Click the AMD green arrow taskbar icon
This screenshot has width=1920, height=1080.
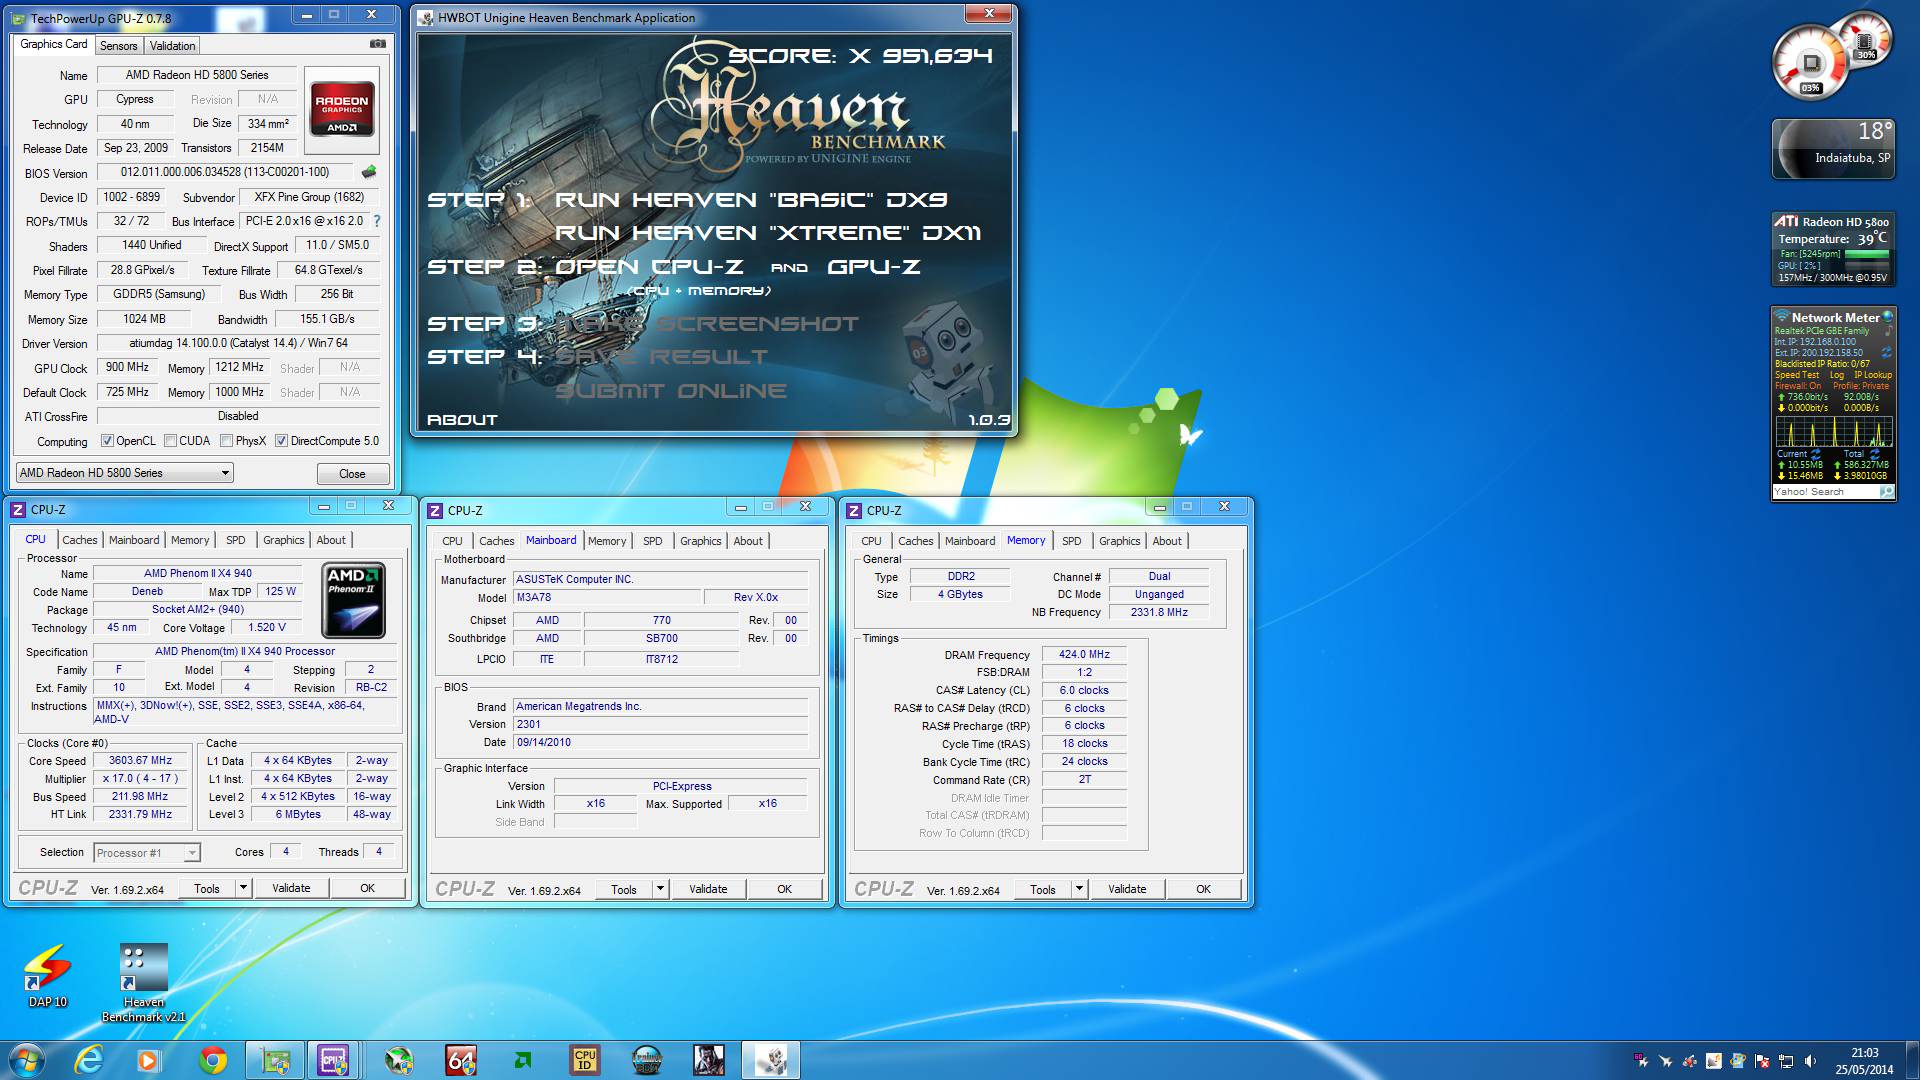523,1060
